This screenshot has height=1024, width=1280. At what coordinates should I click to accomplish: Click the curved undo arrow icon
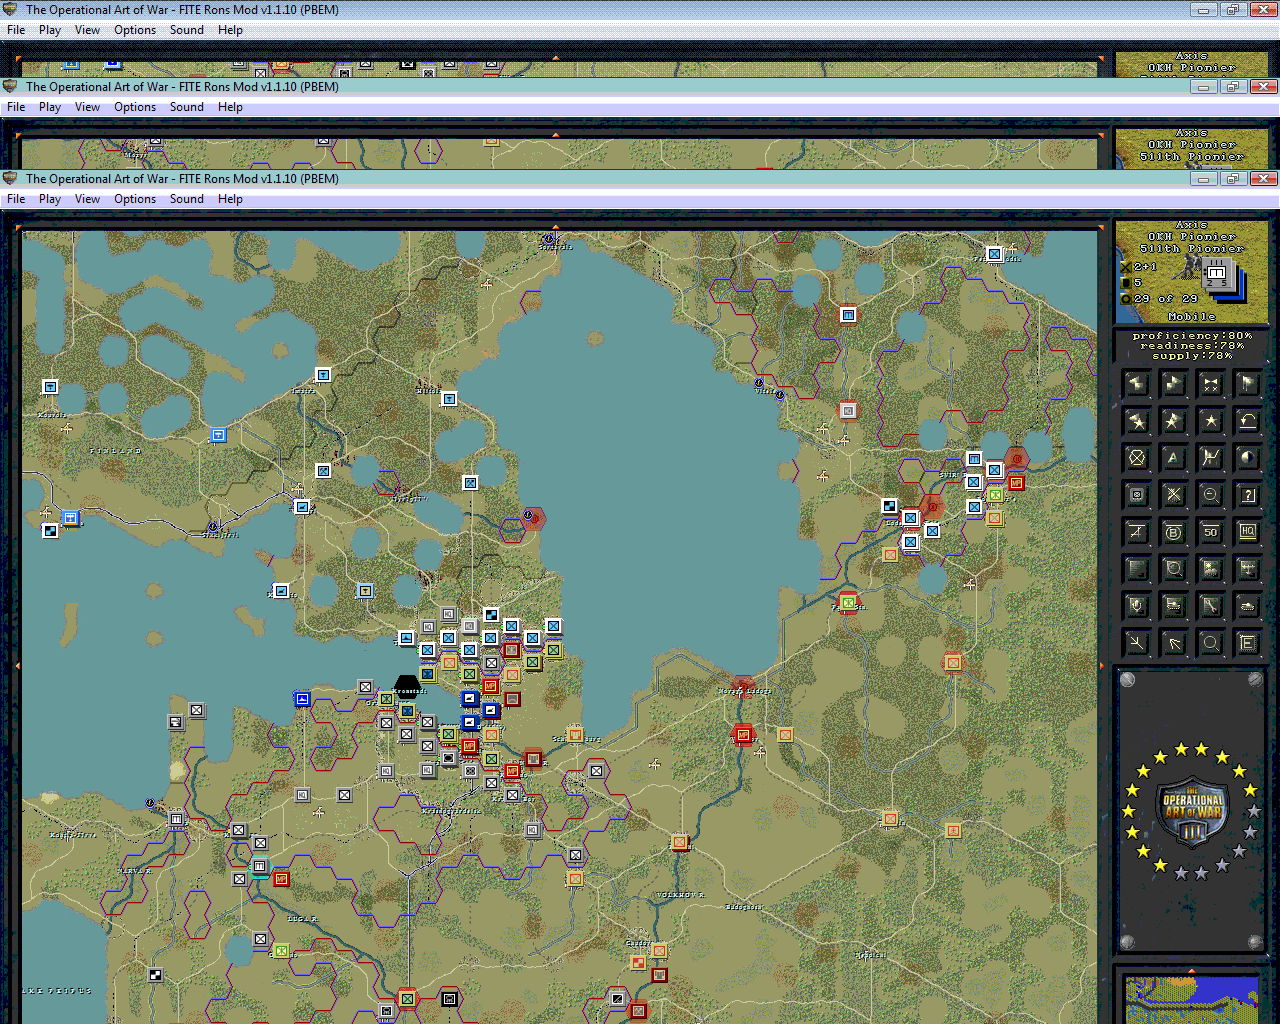(x=1247, y=421)
